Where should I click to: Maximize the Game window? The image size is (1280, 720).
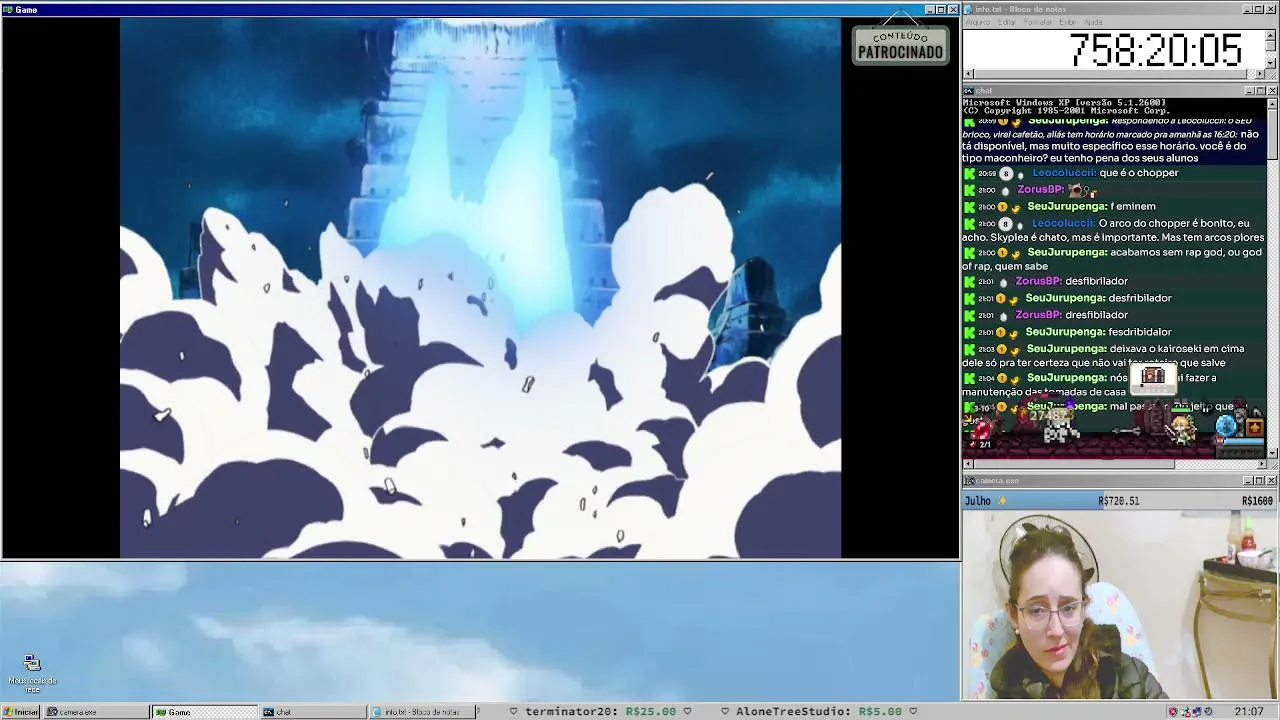pos(941,9)
